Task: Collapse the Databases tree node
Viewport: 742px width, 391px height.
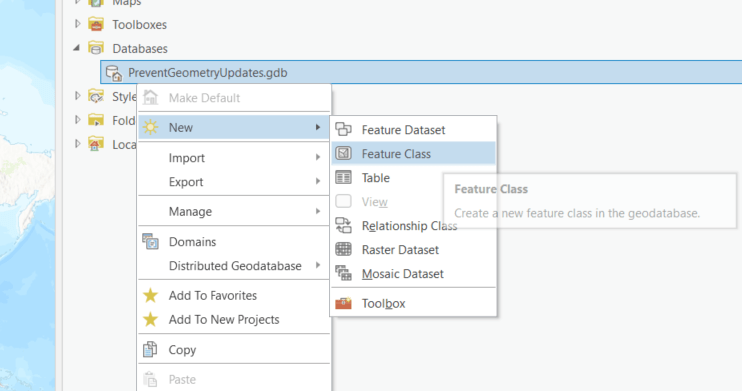Action: pos(77,48)
